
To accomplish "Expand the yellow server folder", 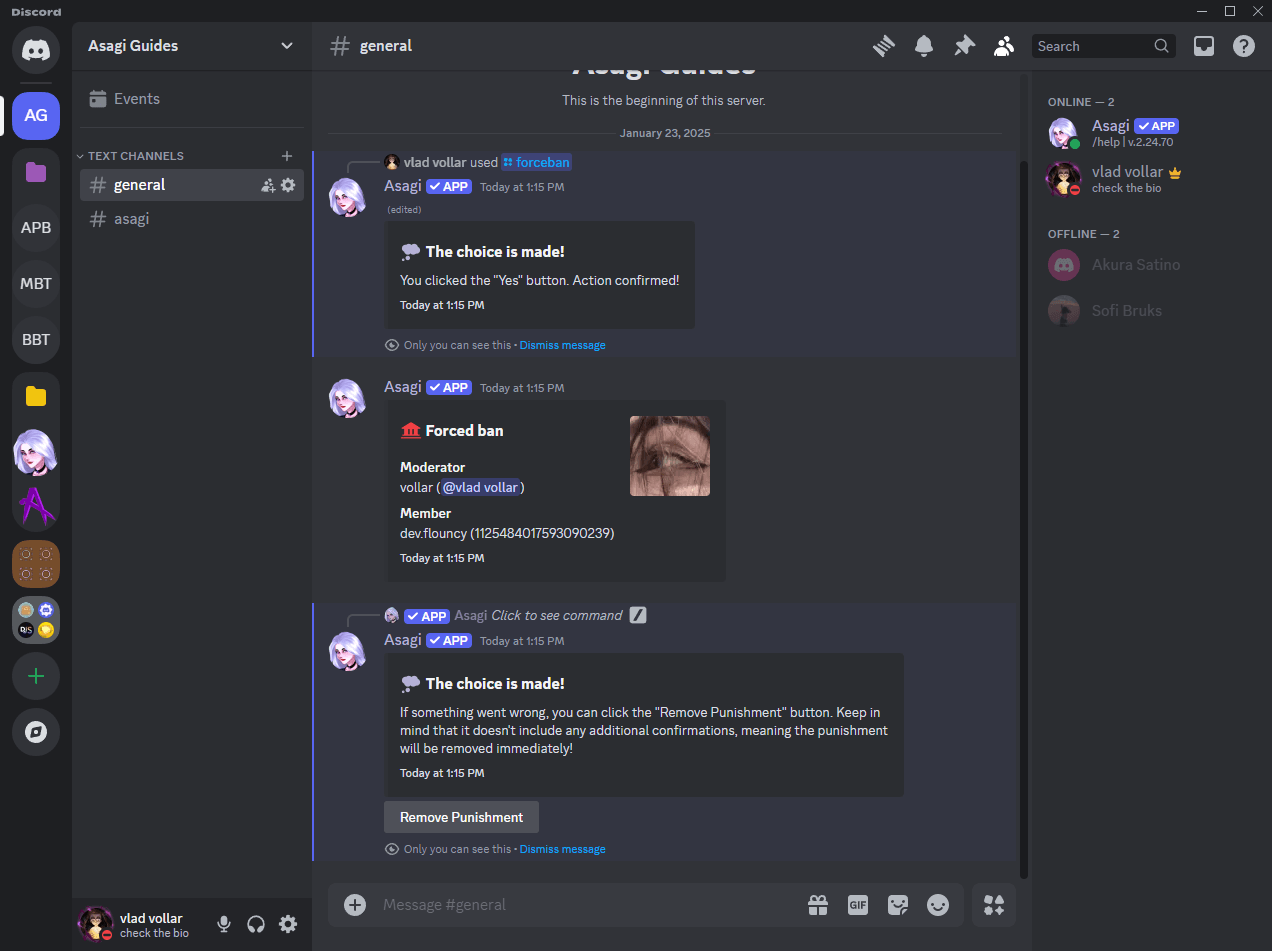I will point(36,396).
